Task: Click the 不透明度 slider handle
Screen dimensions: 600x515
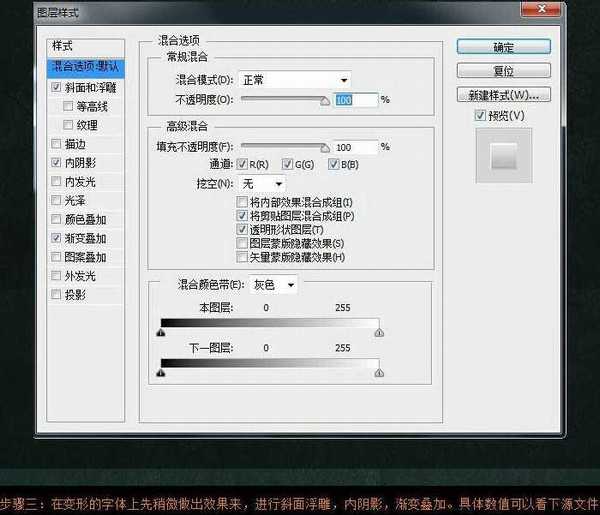Action: click(x=325, y=101)
